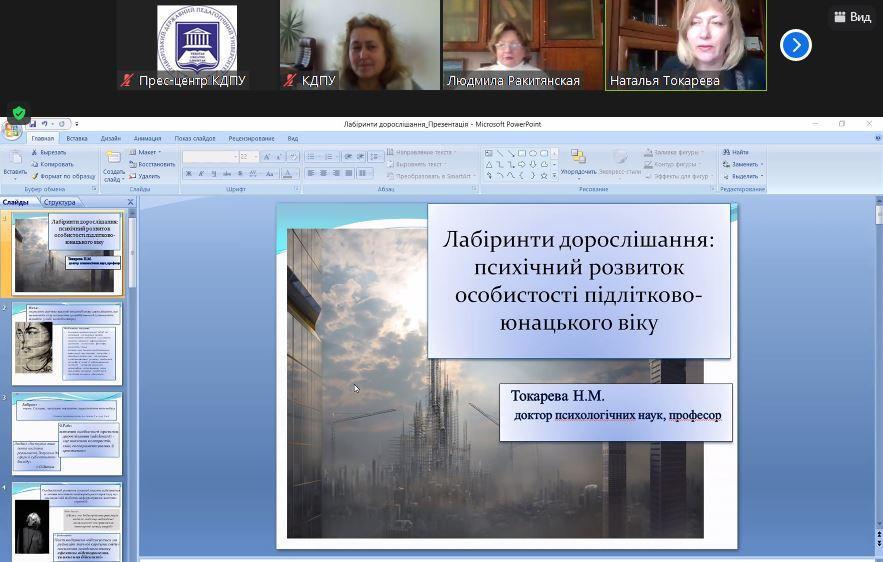Toggle bold text formatting
The image size is (883, 562).
[188, 174]
